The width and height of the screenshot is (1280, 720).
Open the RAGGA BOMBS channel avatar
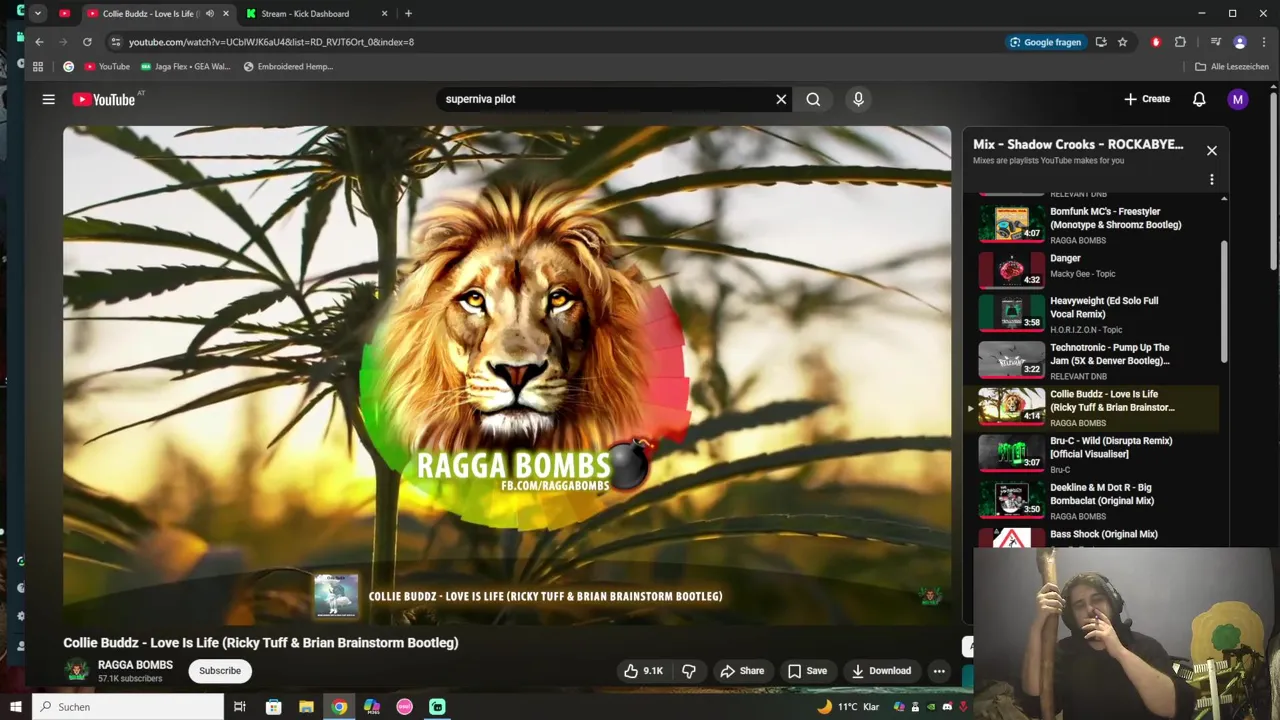(x=76, y=671)
